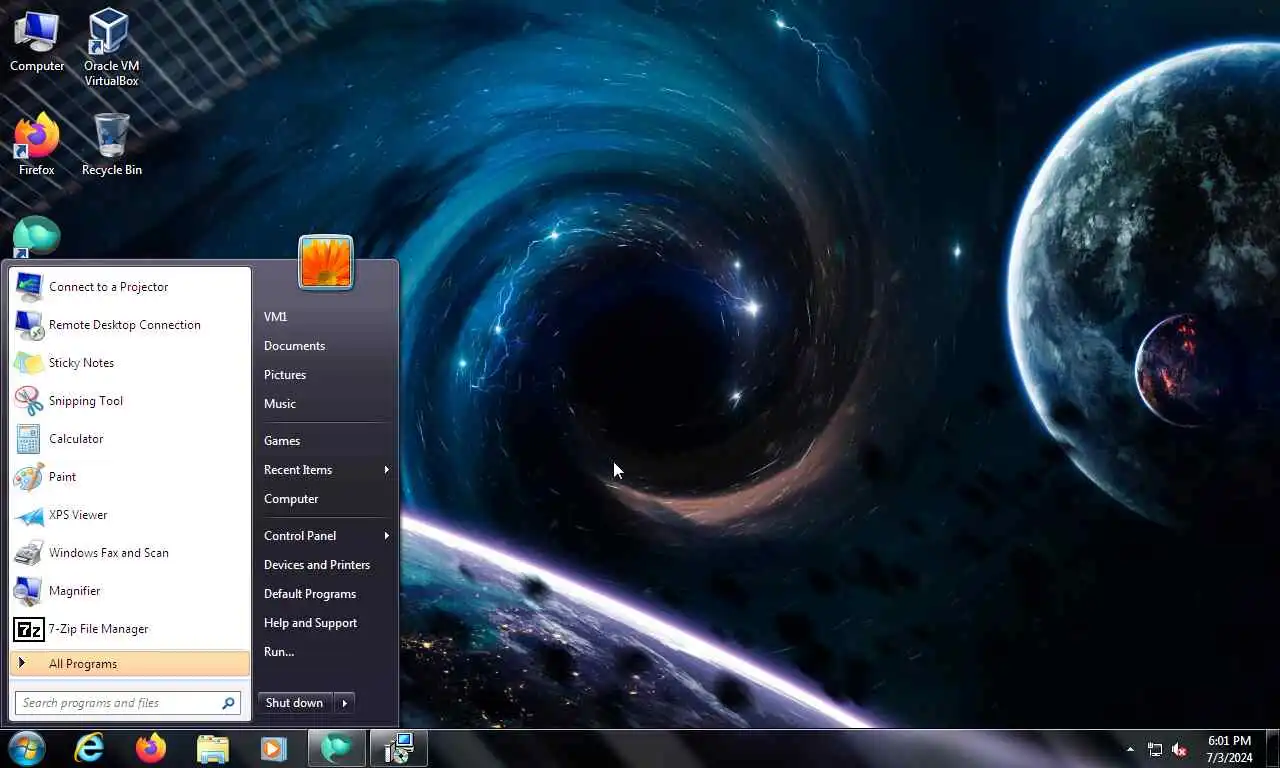Expand the All Programs list

point(130,664)
